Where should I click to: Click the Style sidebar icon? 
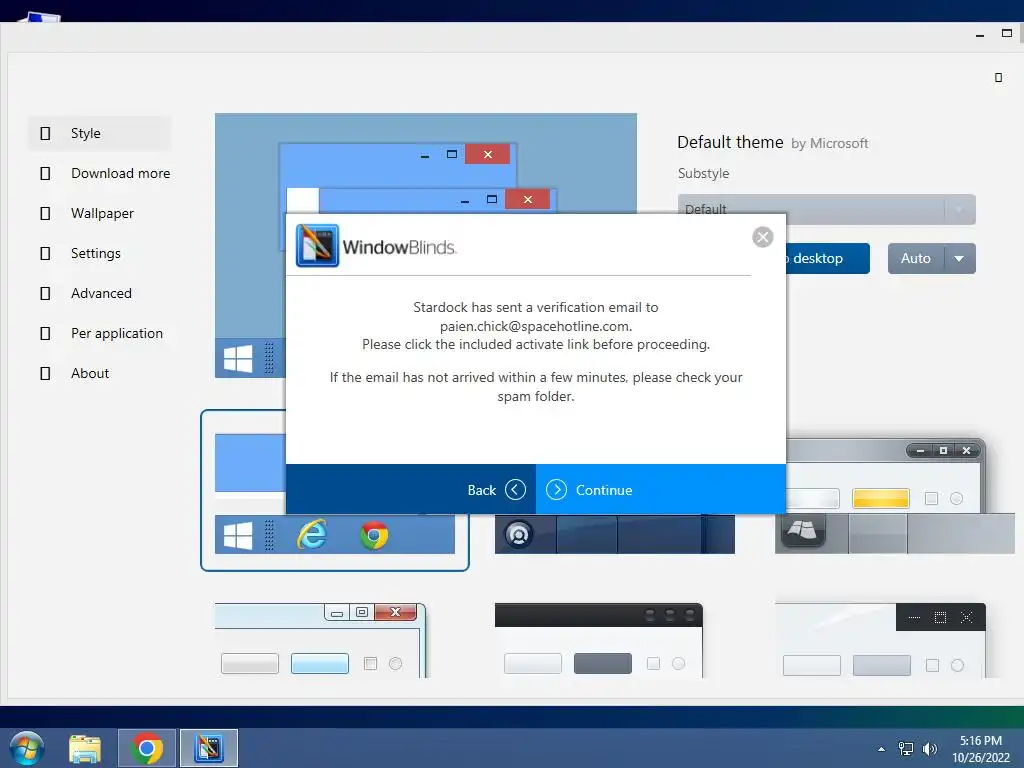click(45, 133)
